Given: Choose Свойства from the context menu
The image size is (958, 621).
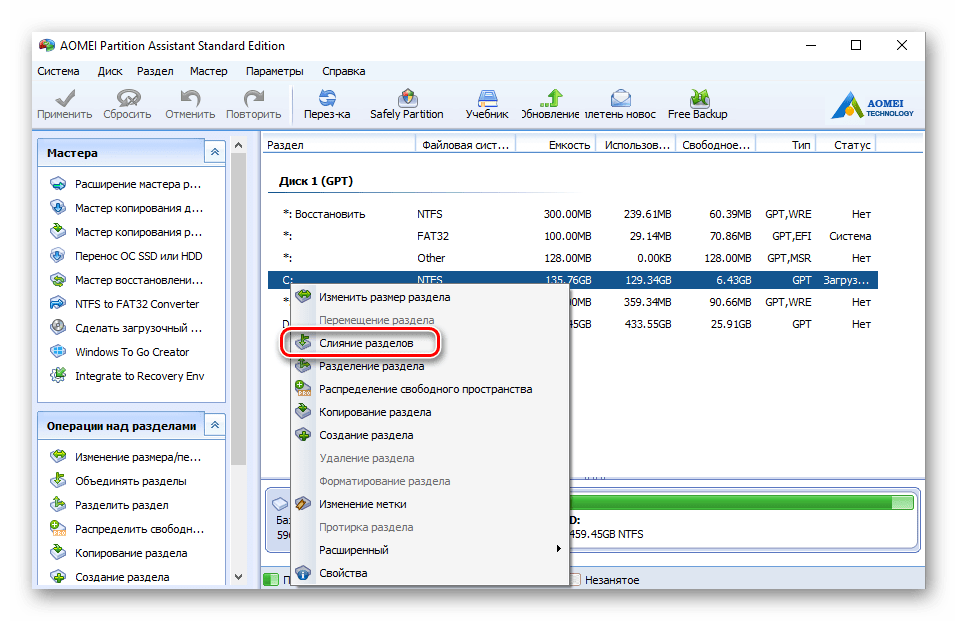Looking at the screenshot, I should tap(343, 573).
